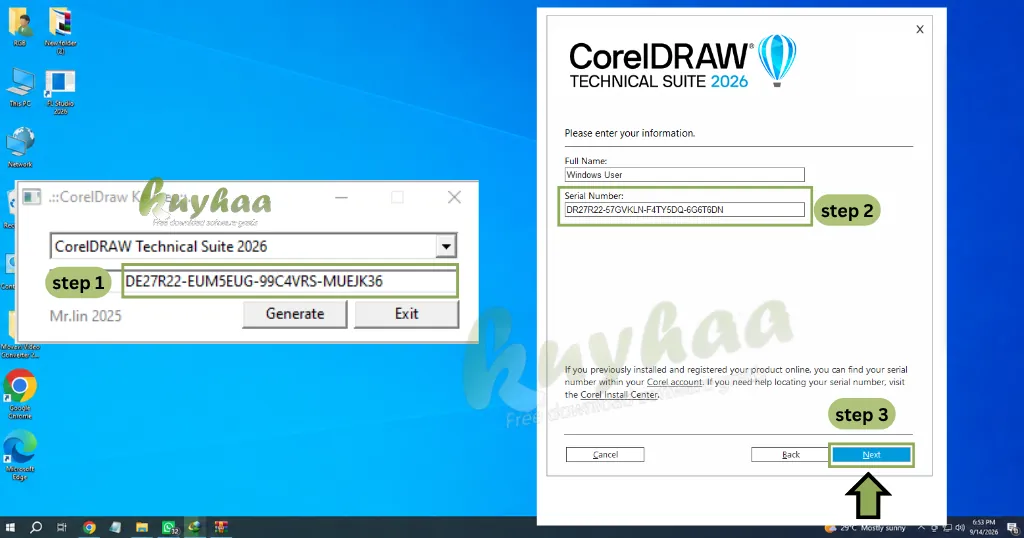1024x538 pixels.
Task: Open the This PC desktop icon
Action: 20,87
